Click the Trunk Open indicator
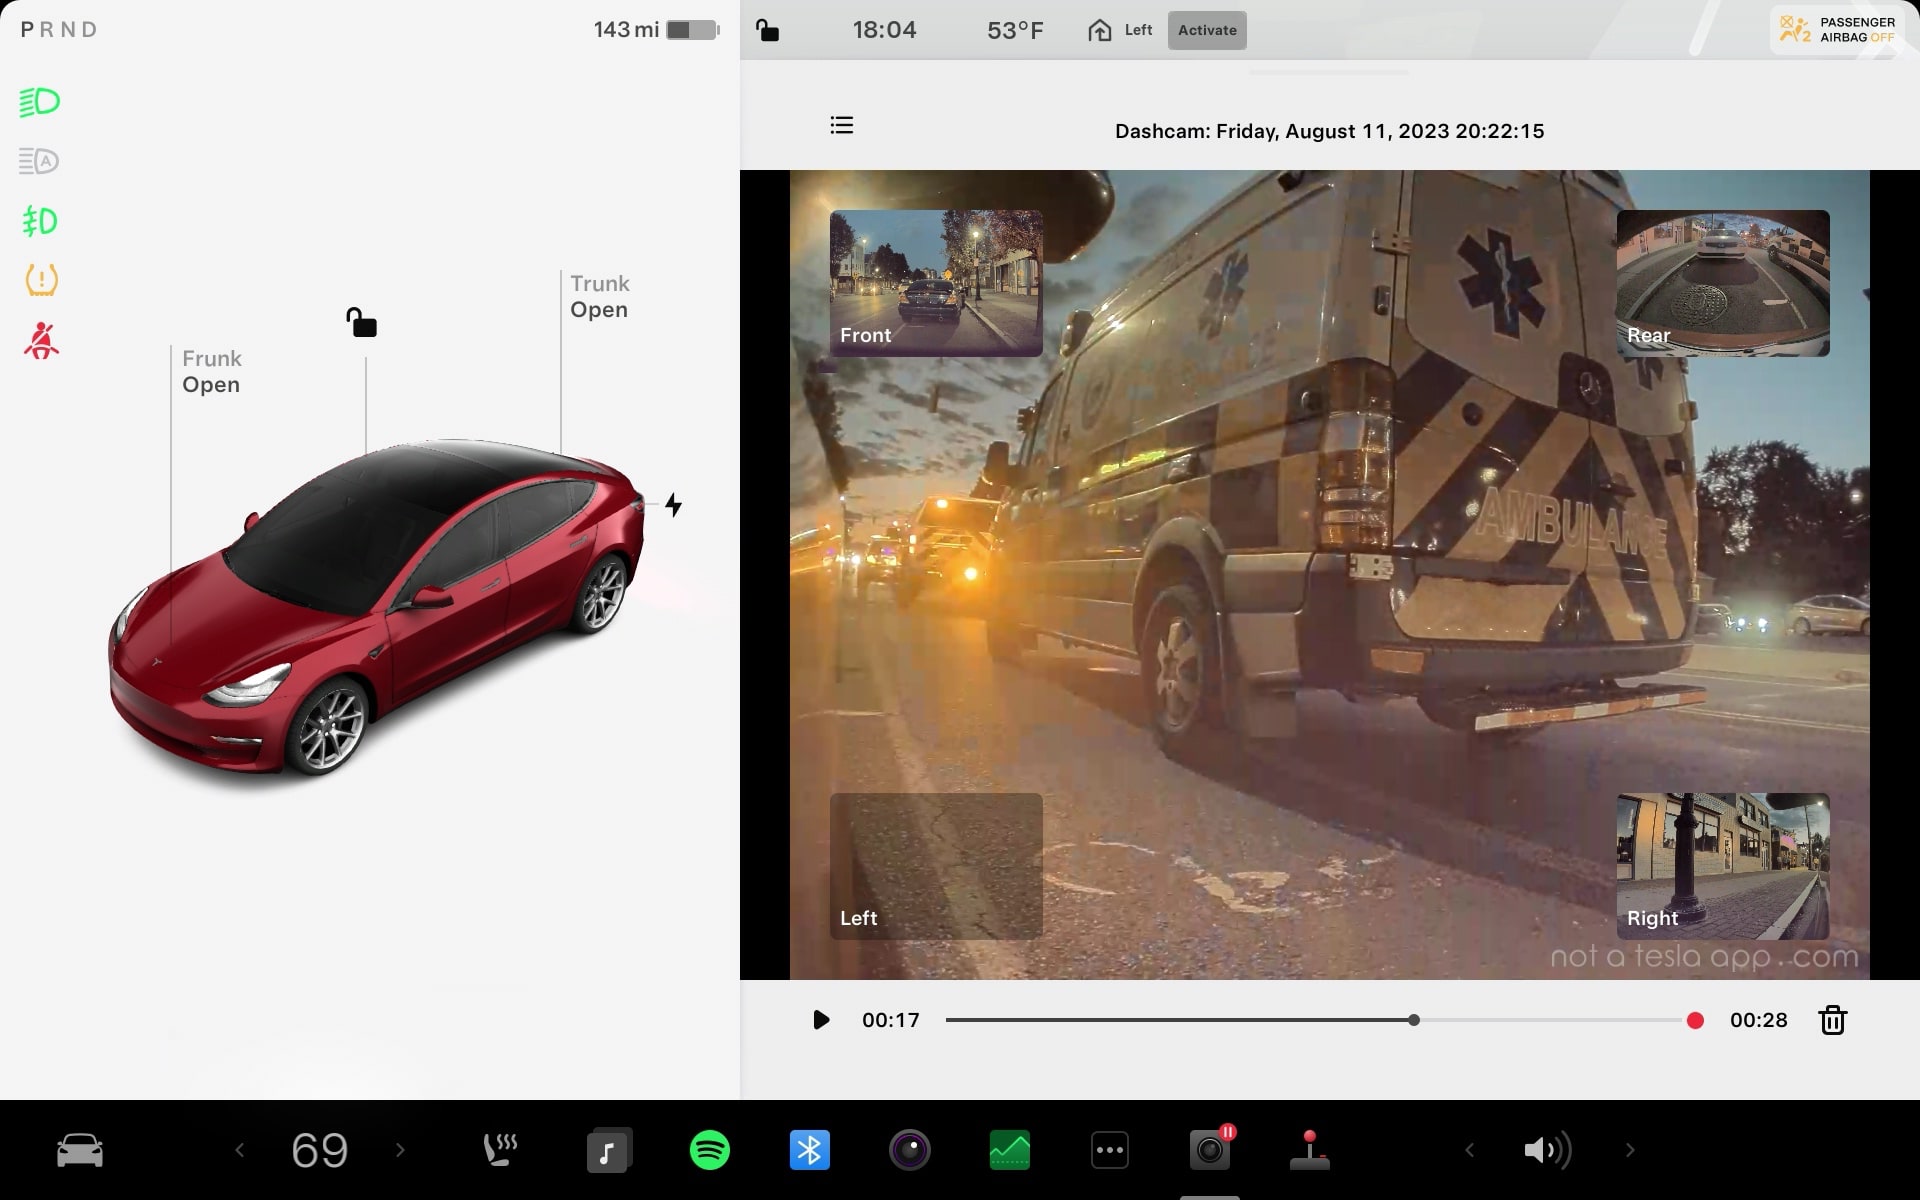 click(x=599, y=296)
